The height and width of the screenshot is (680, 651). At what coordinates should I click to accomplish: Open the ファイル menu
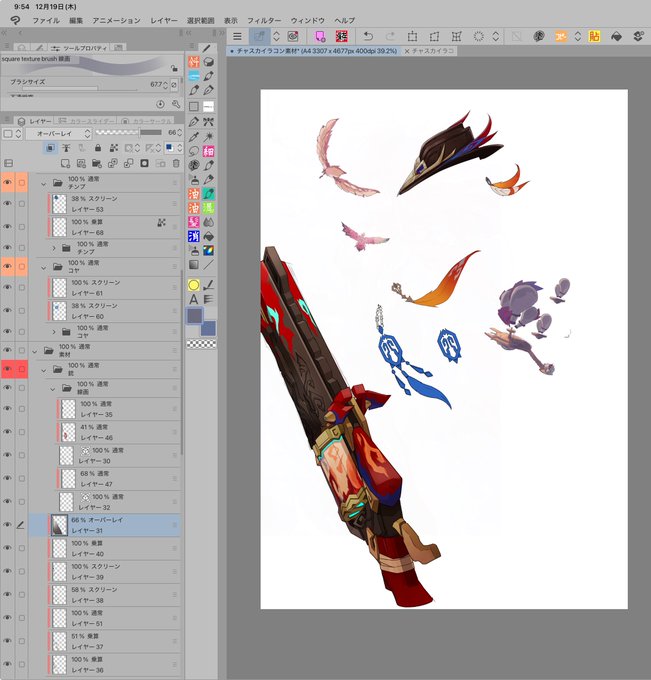[46, 20]
